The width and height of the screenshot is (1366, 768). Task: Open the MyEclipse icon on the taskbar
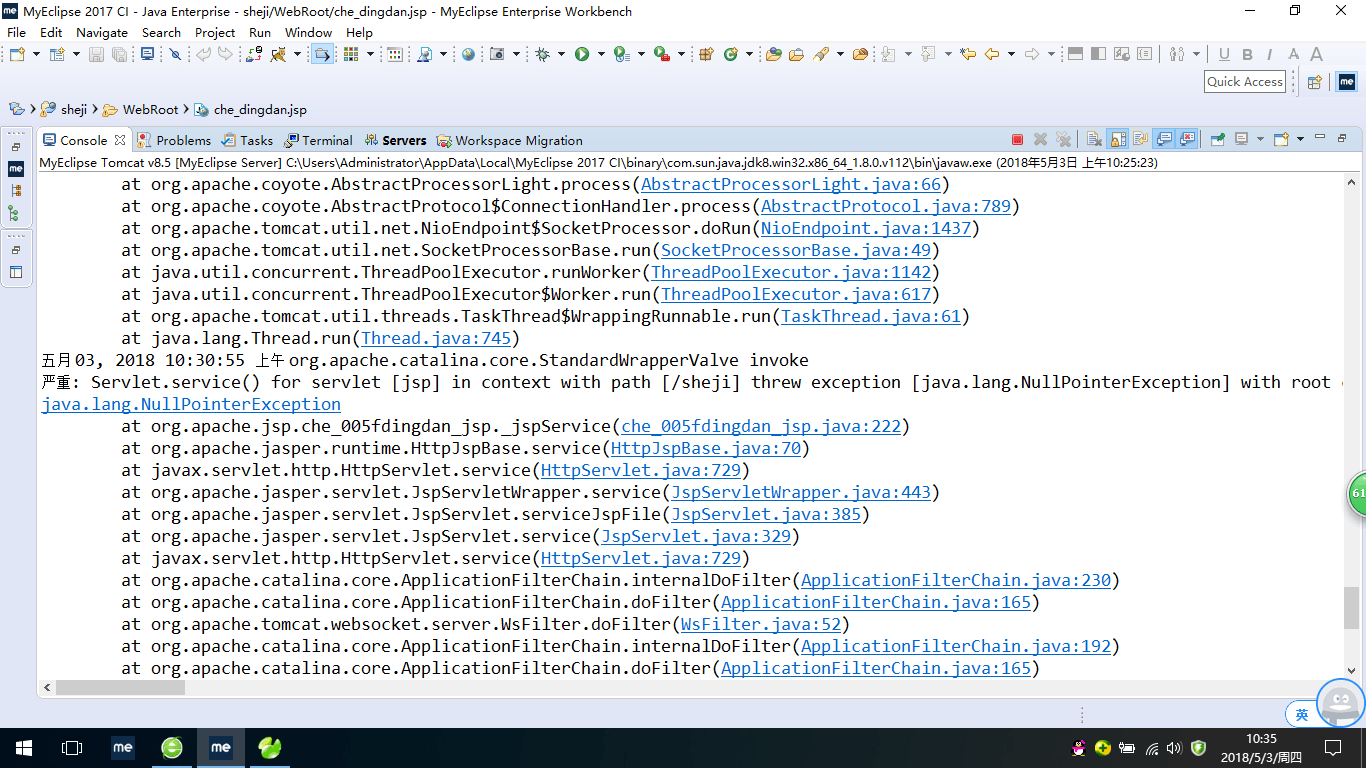221,747
